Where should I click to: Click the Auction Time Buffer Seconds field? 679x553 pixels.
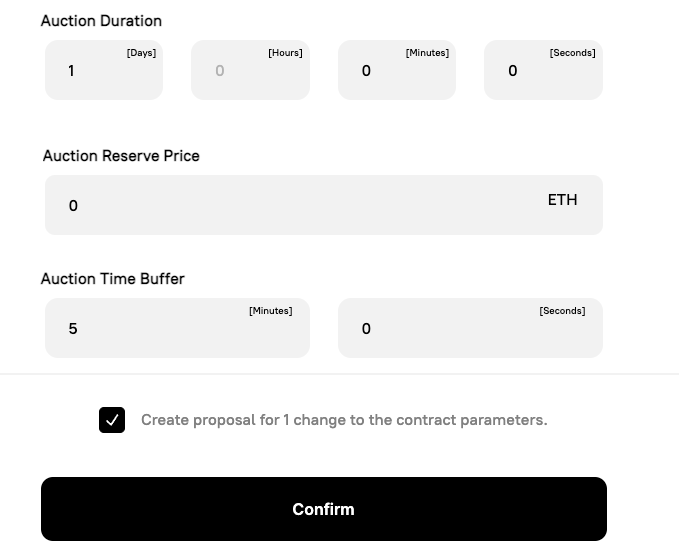point(470,328)
